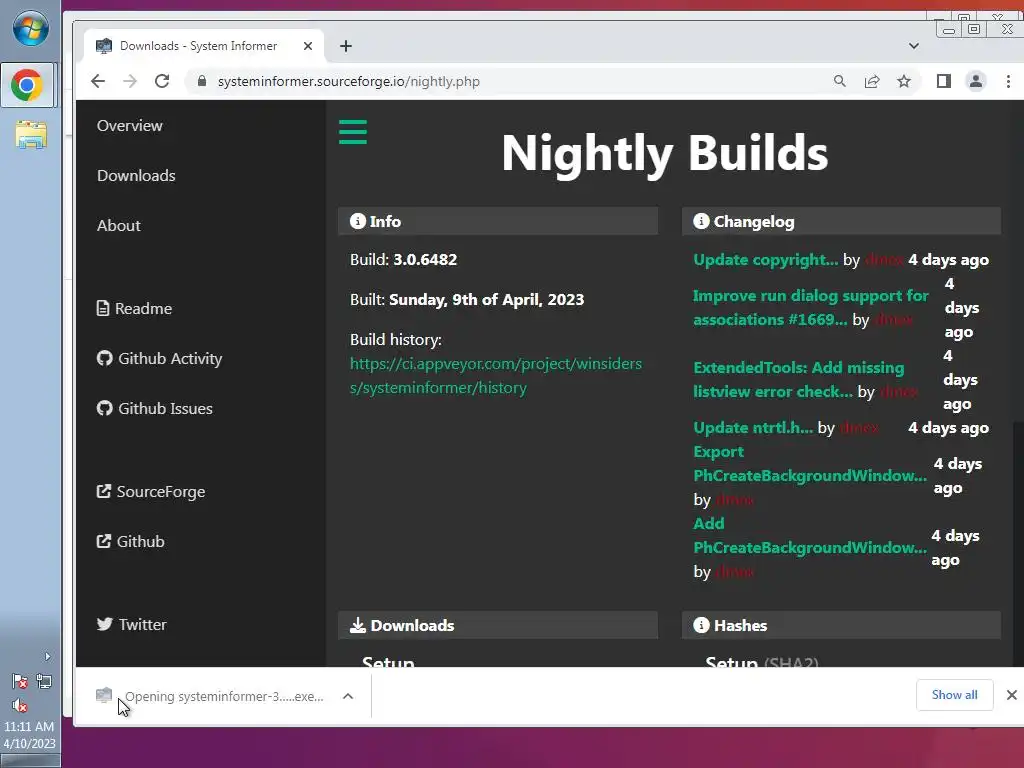Click the Chrome taskbar icon

click(27, 86)
